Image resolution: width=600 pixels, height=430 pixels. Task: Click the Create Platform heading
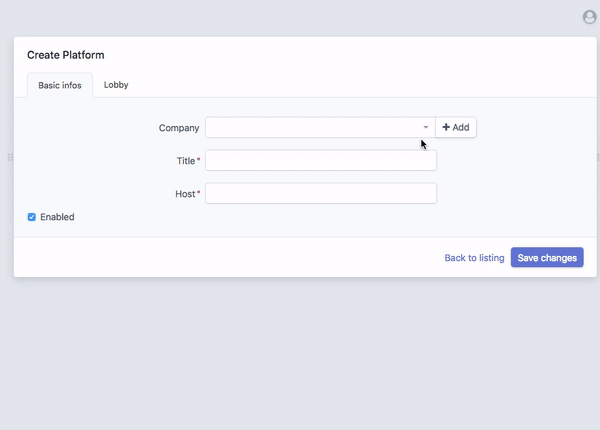[x=66, y=55]
